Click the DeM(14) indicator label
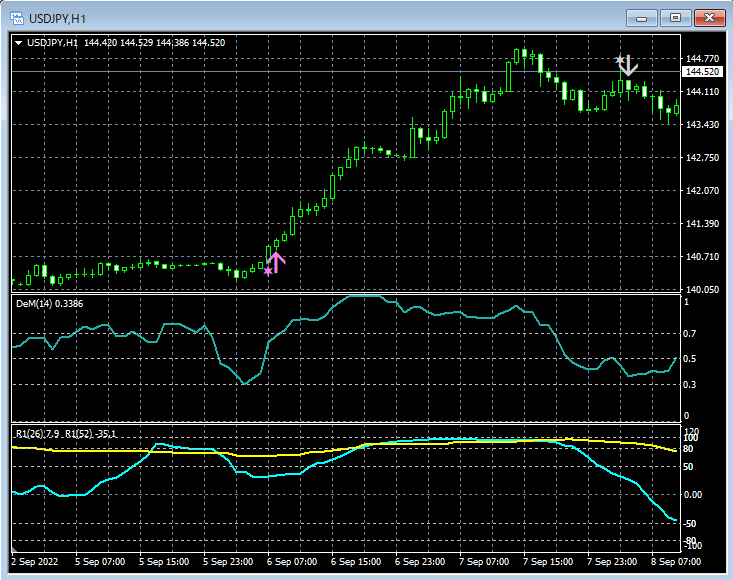The image size is (733, 580). (x=49, y=303)
